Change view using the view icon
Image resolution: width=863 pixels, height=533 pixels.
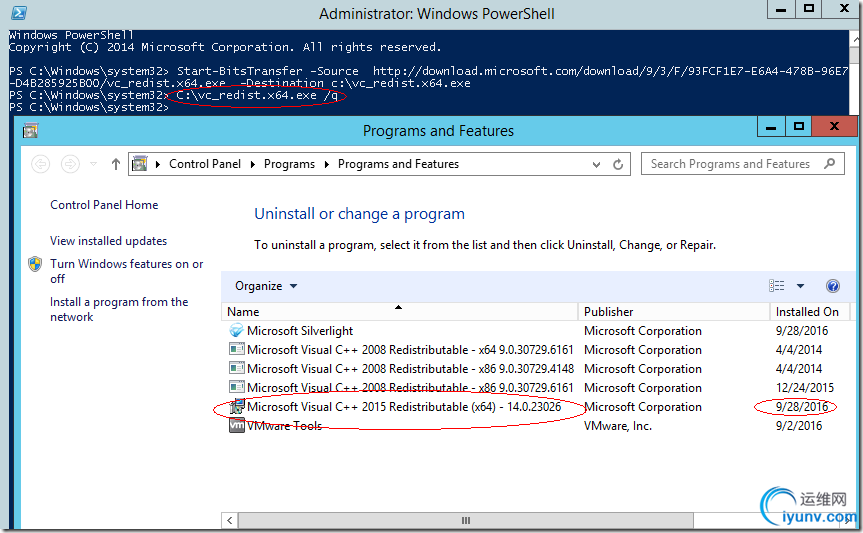(777, 286)
